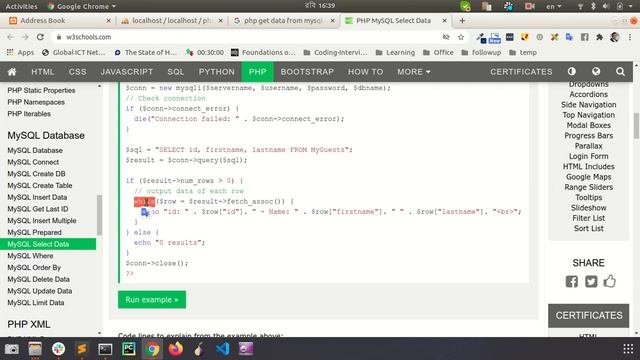Open Login Form how-to link
Viewport: 640px width, 360px height.
point(588,156)
